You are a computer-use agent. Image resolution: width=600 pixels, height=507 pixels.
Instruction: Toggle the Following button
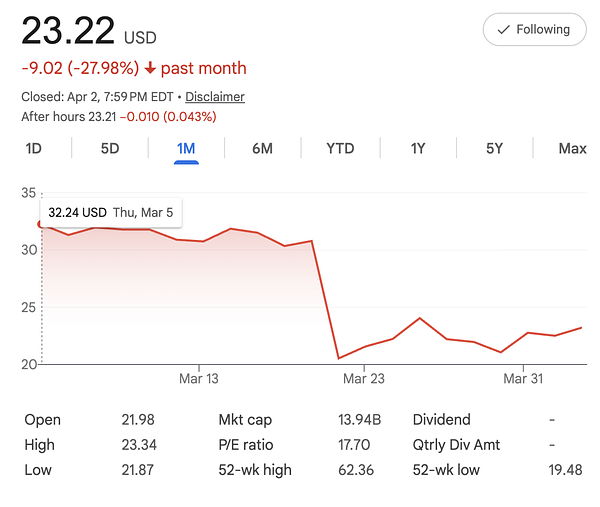(534, 30)
